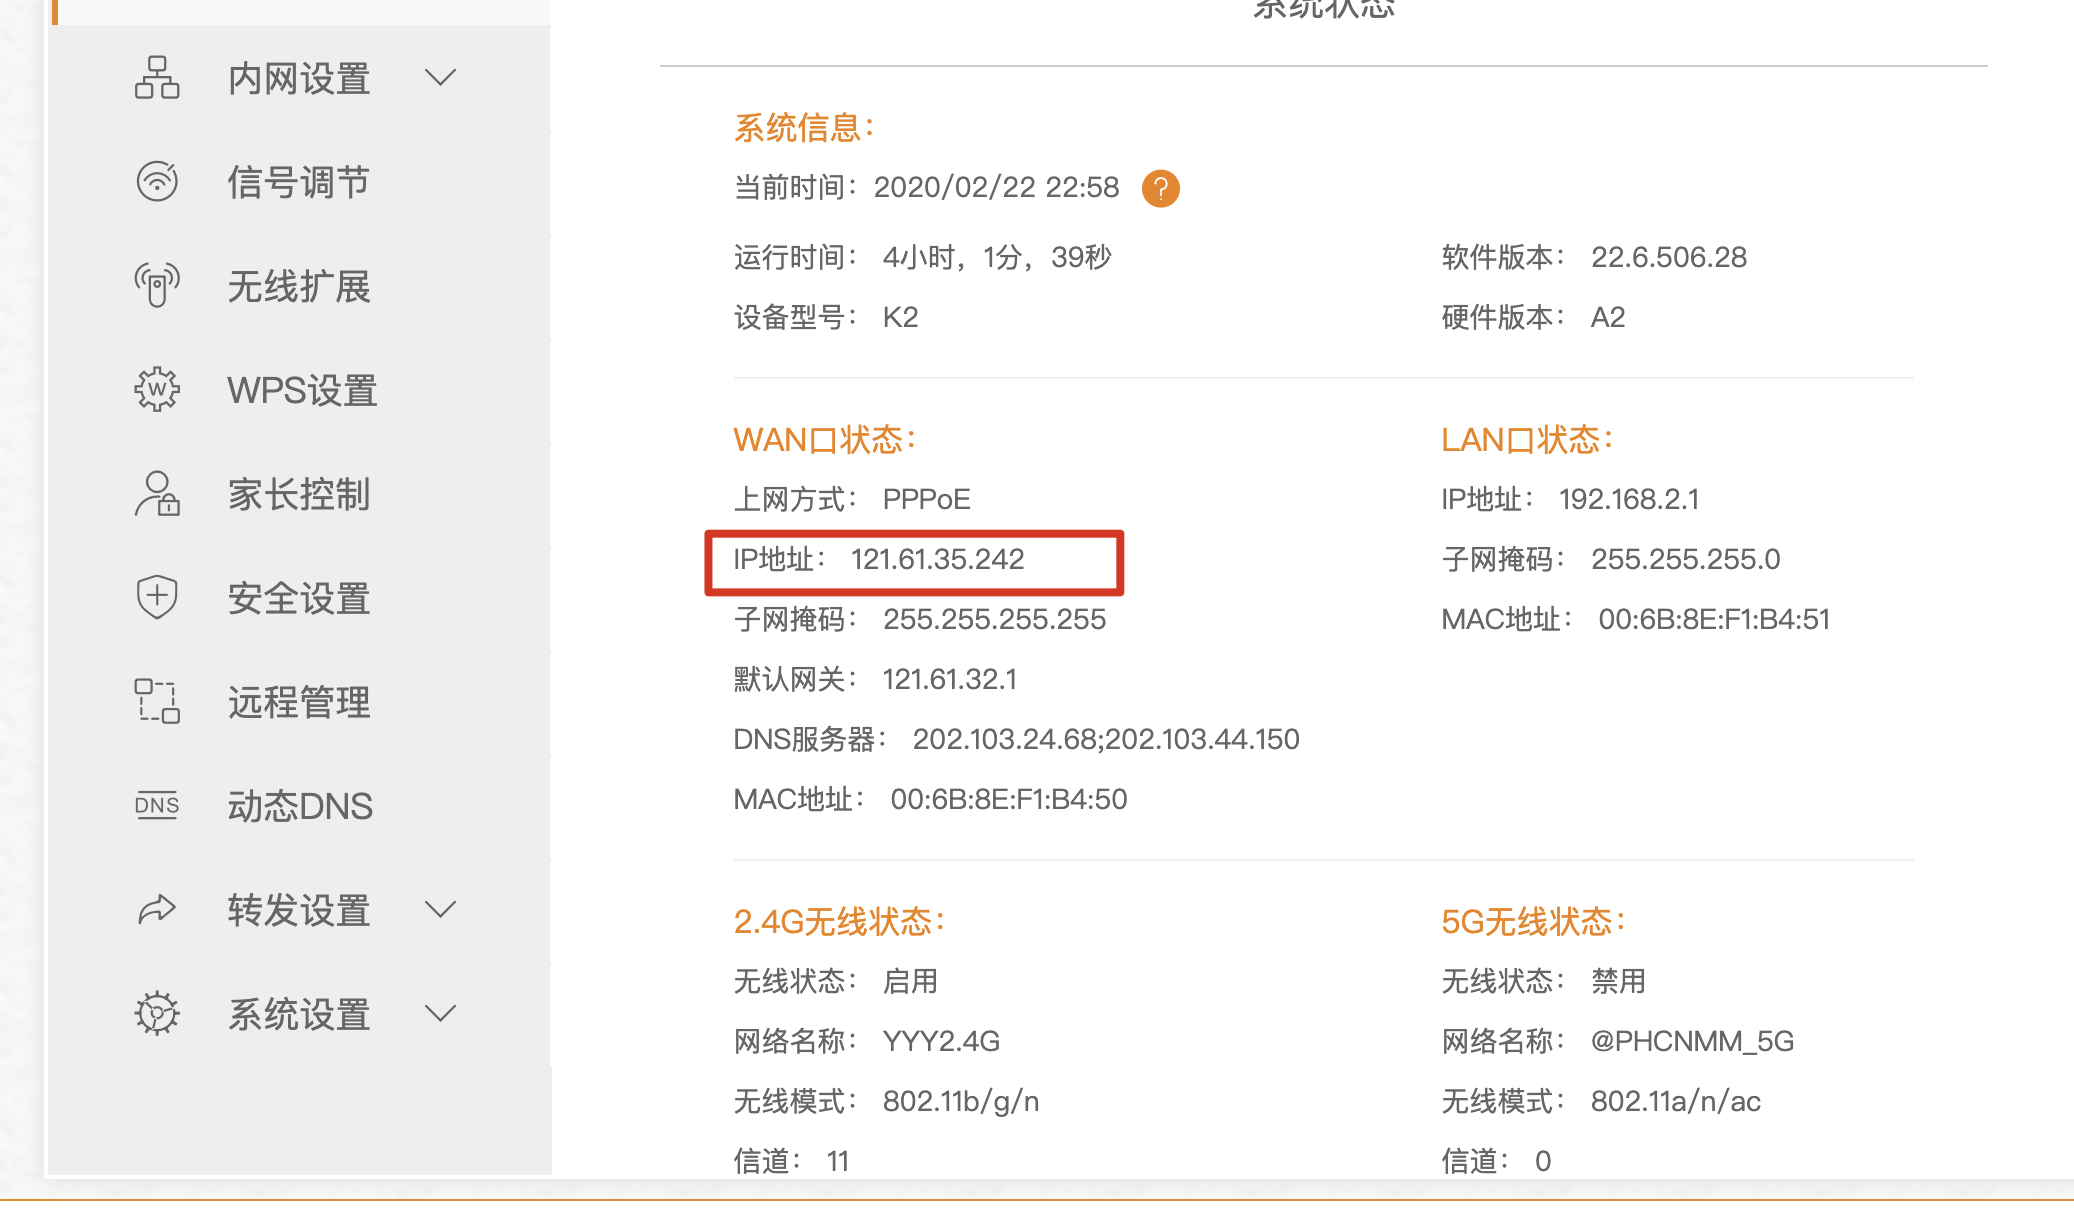Click the 家长控制 person lock icon
2074x1210 pixels.
click(x=157, y=494)
